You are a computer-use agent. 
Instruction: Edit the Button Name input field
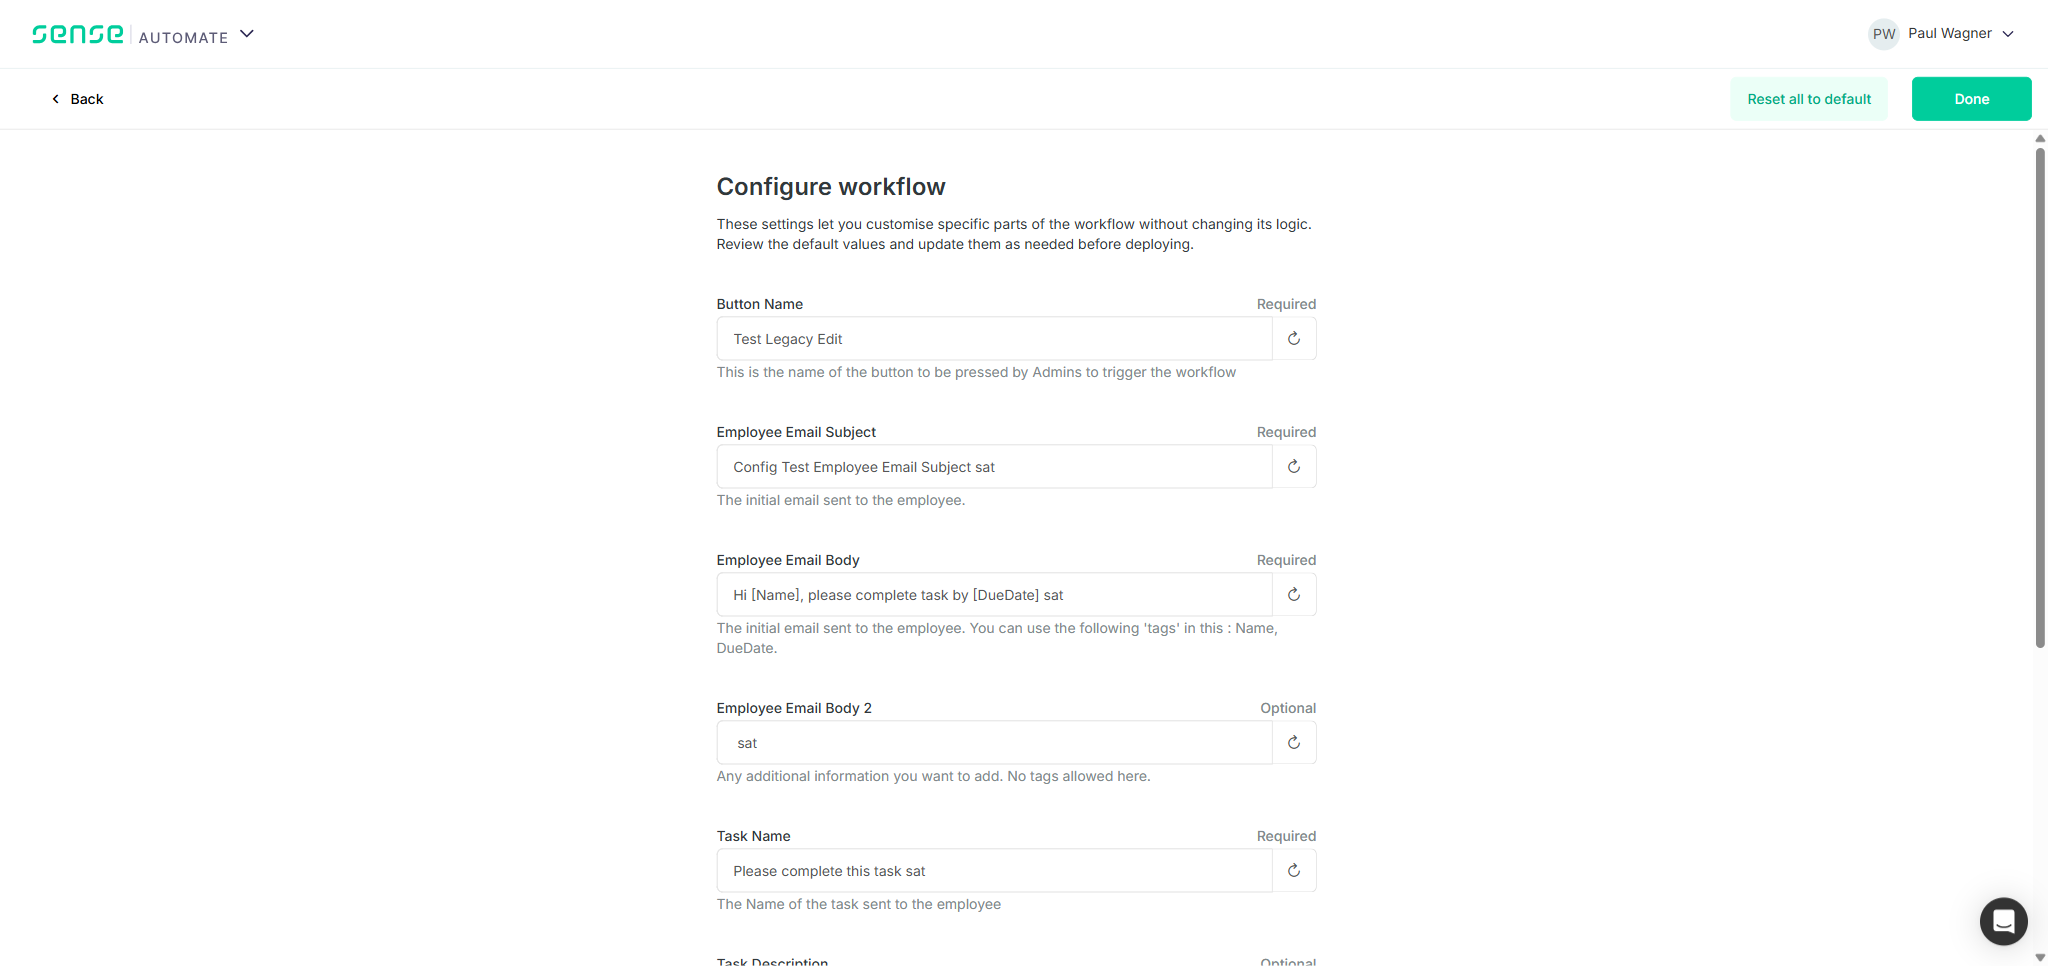tap(994, 339)
